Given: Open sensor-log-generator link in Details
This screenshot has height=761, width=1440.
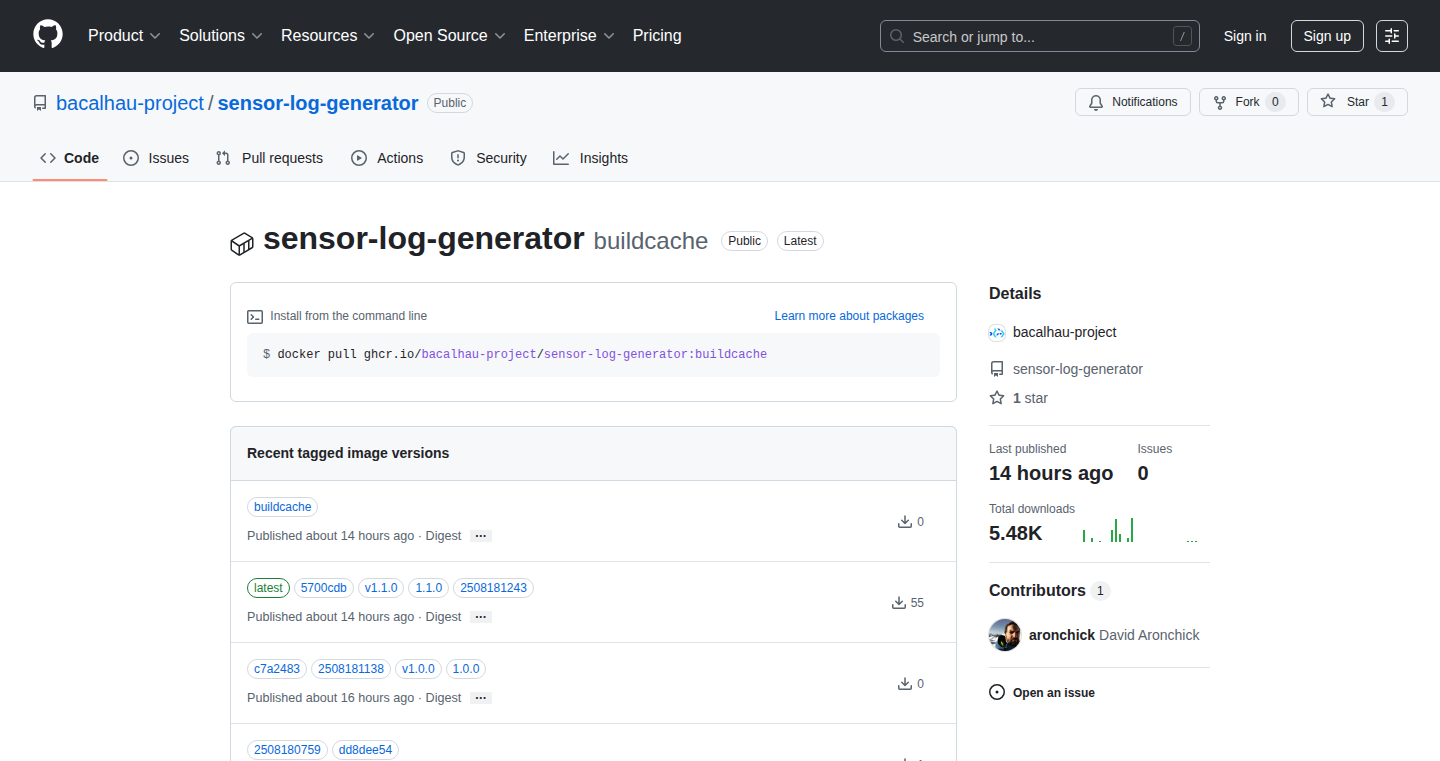Looking at the screenshot, I should tap(1078, 369).
